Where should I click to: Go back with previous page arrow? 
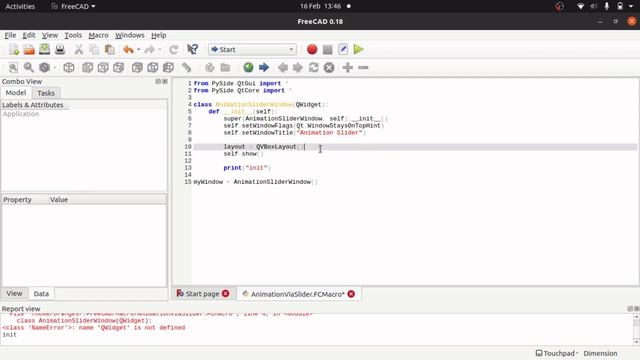point(282,67)
